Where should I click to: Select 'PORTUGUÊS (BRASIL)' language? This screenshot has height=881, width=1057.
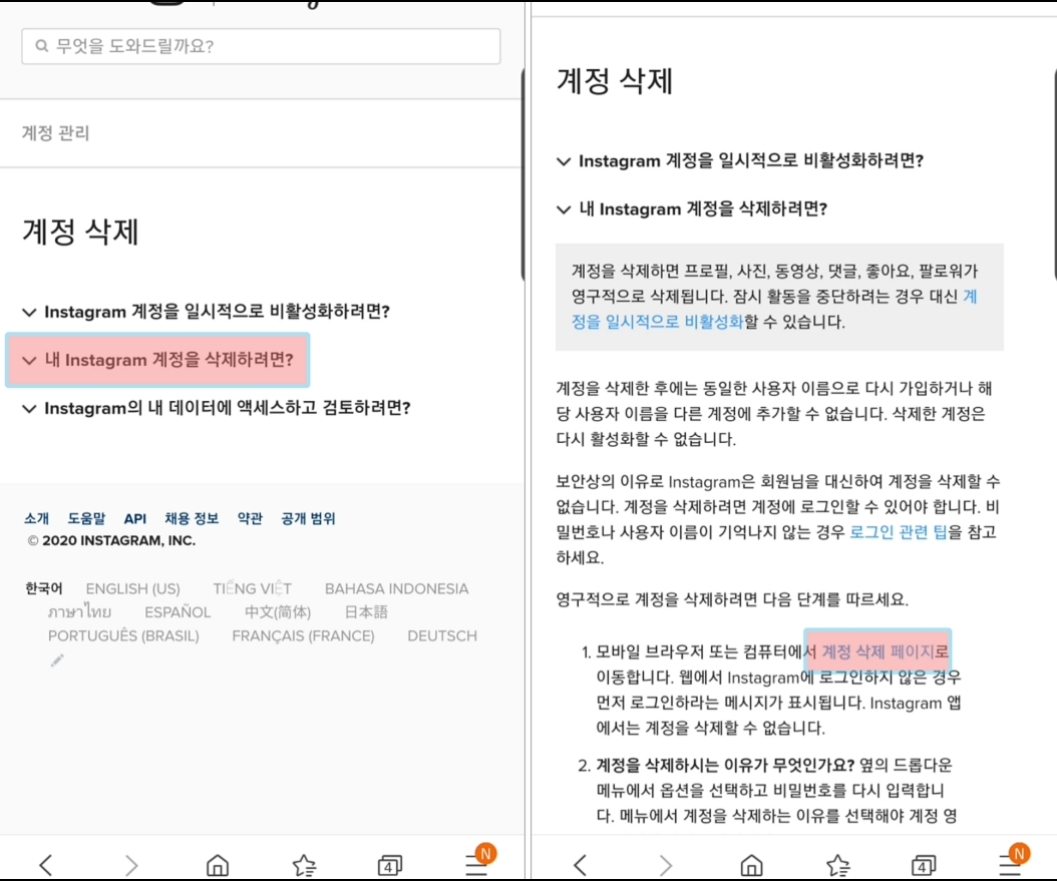point(123,636)
